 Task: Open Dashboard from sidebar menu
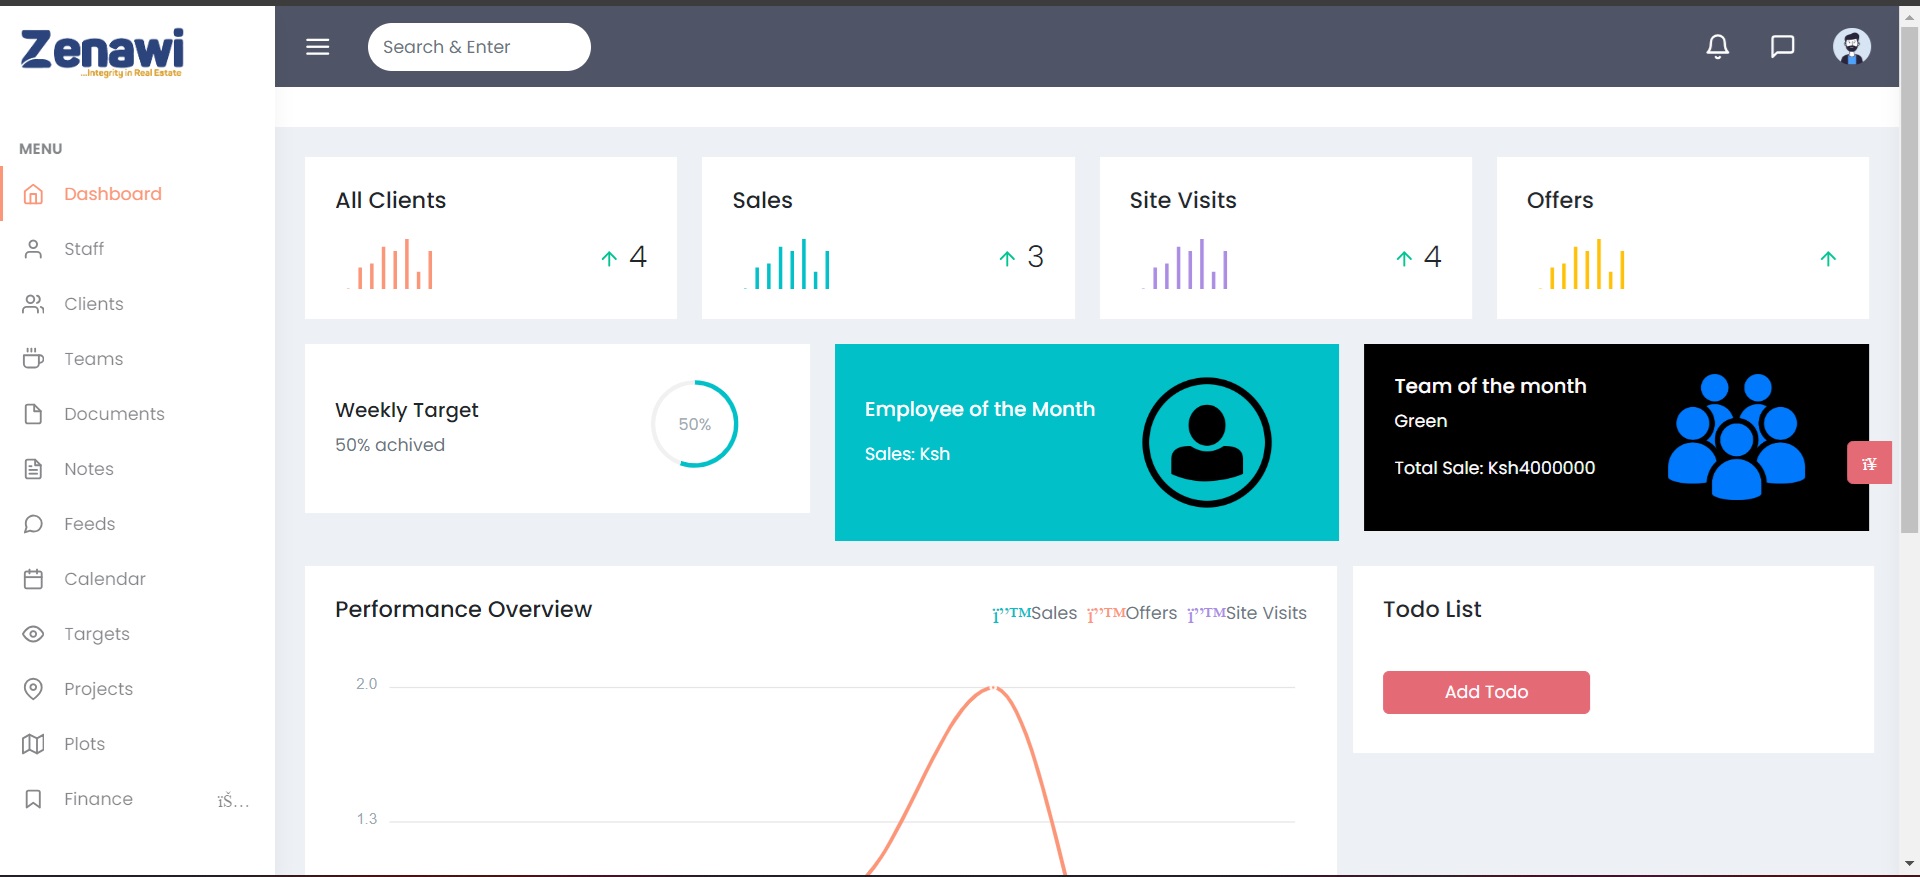click(x=112, y=194)
